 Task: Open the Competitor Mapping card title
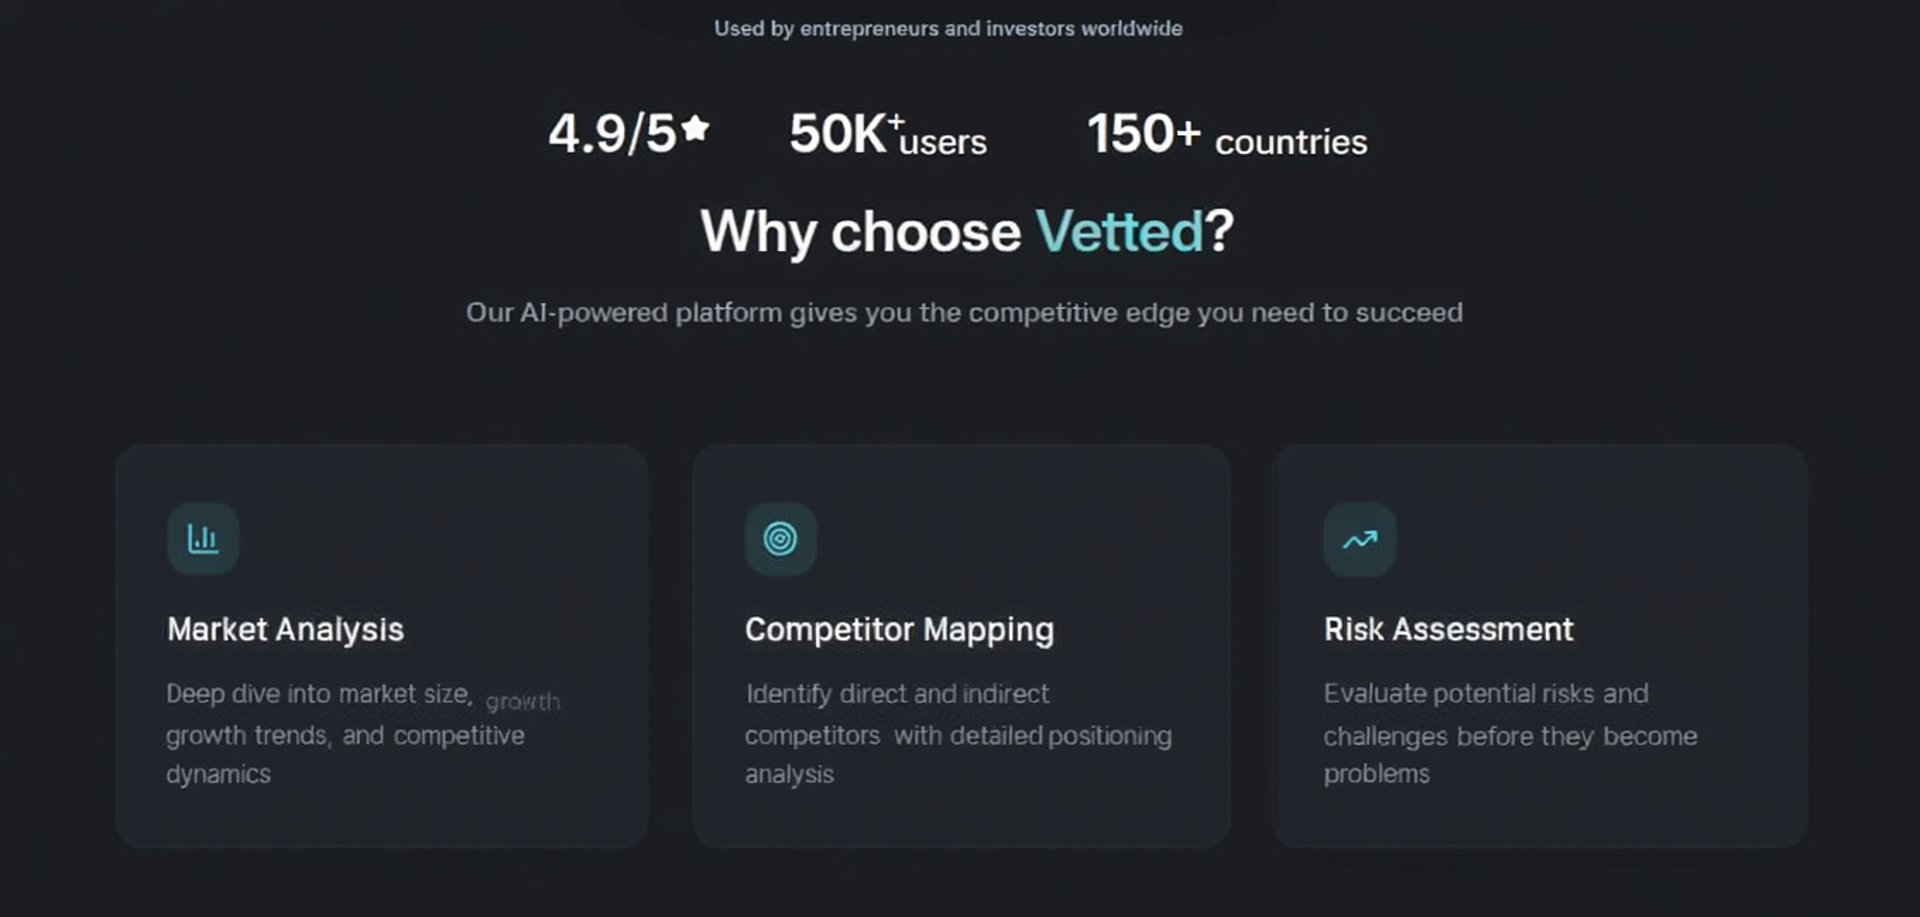pos(899,629)
